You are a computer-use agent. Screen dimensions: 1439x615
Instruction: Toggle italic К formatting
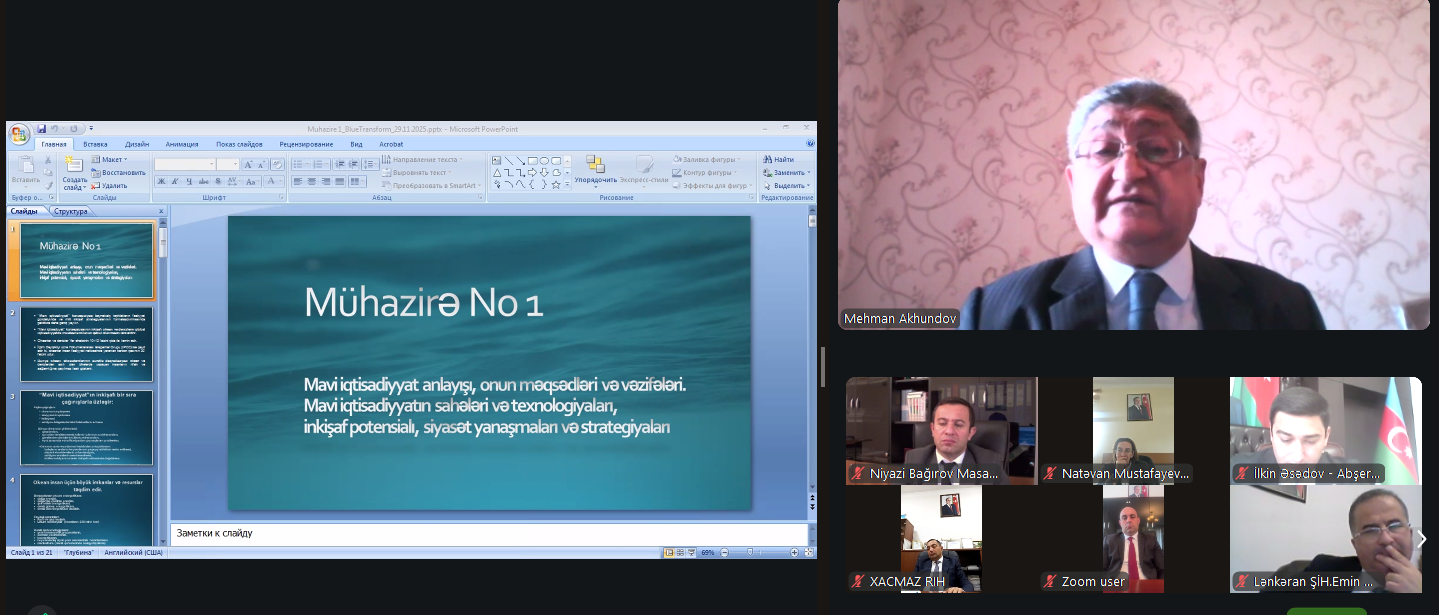point(174,182)
